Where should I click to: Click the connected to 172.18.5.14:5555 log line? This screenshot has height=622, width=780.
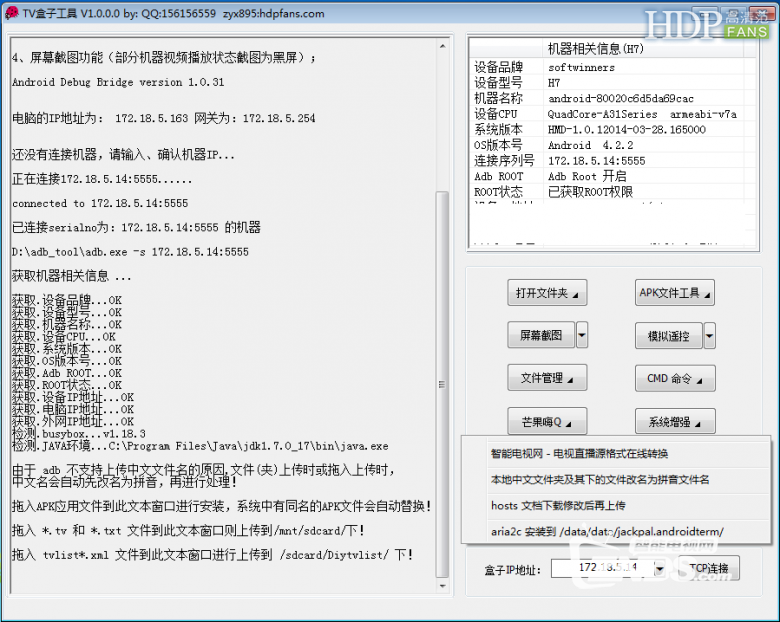click(x=100, y=203)
